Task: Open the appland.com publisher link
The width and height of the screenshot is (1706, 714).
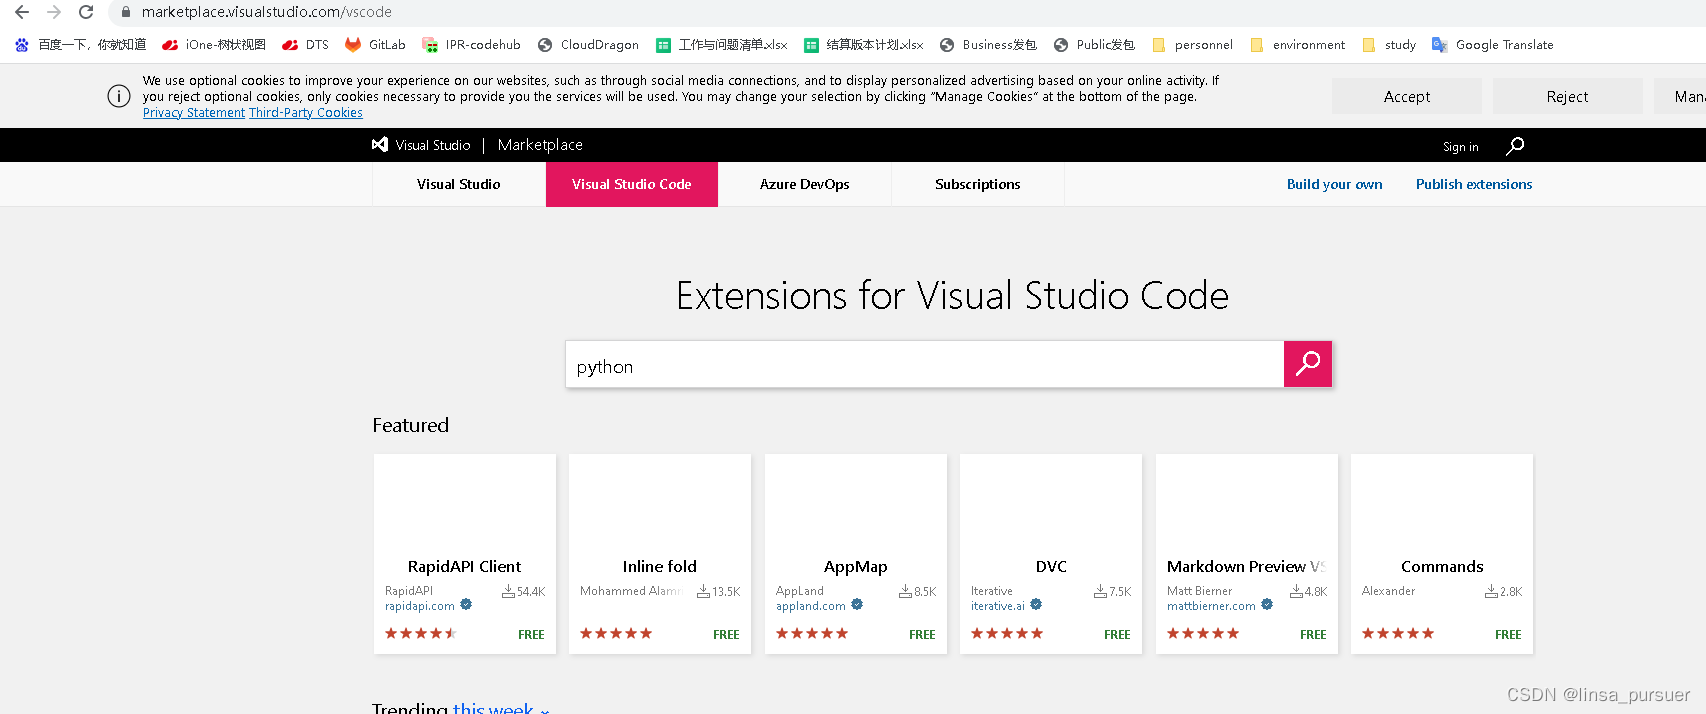Action: tap(811, 606)
